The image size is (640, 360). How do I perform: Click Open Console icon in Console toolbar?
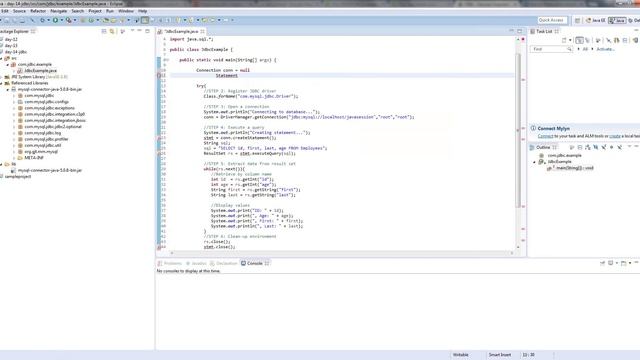coord(623,263)
